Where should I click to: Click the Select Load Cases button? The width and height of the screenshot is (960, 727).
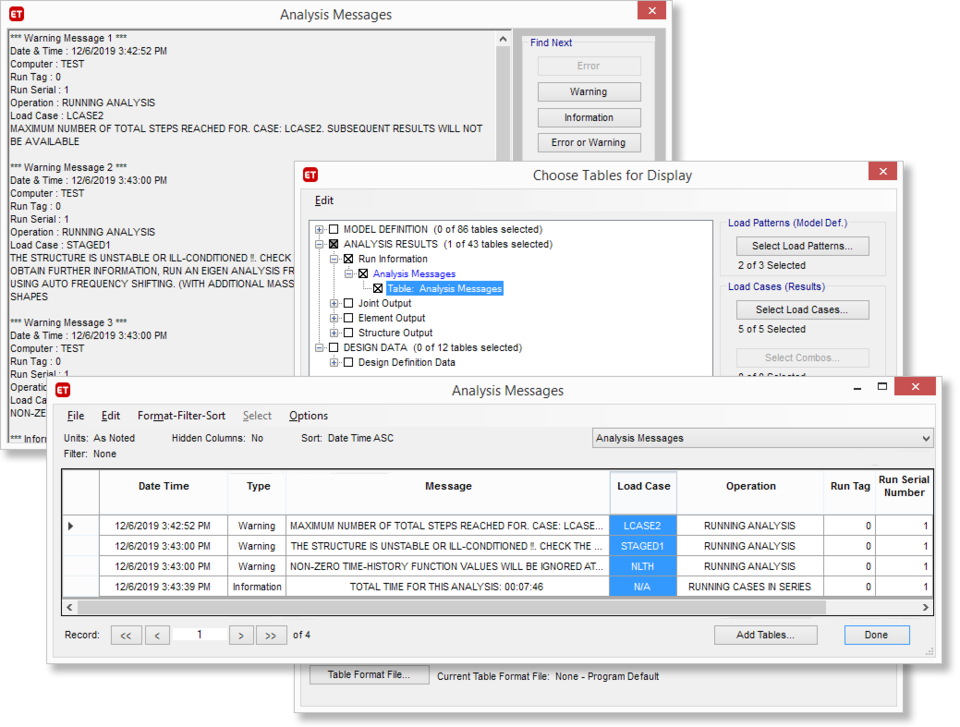coord(802,310)
